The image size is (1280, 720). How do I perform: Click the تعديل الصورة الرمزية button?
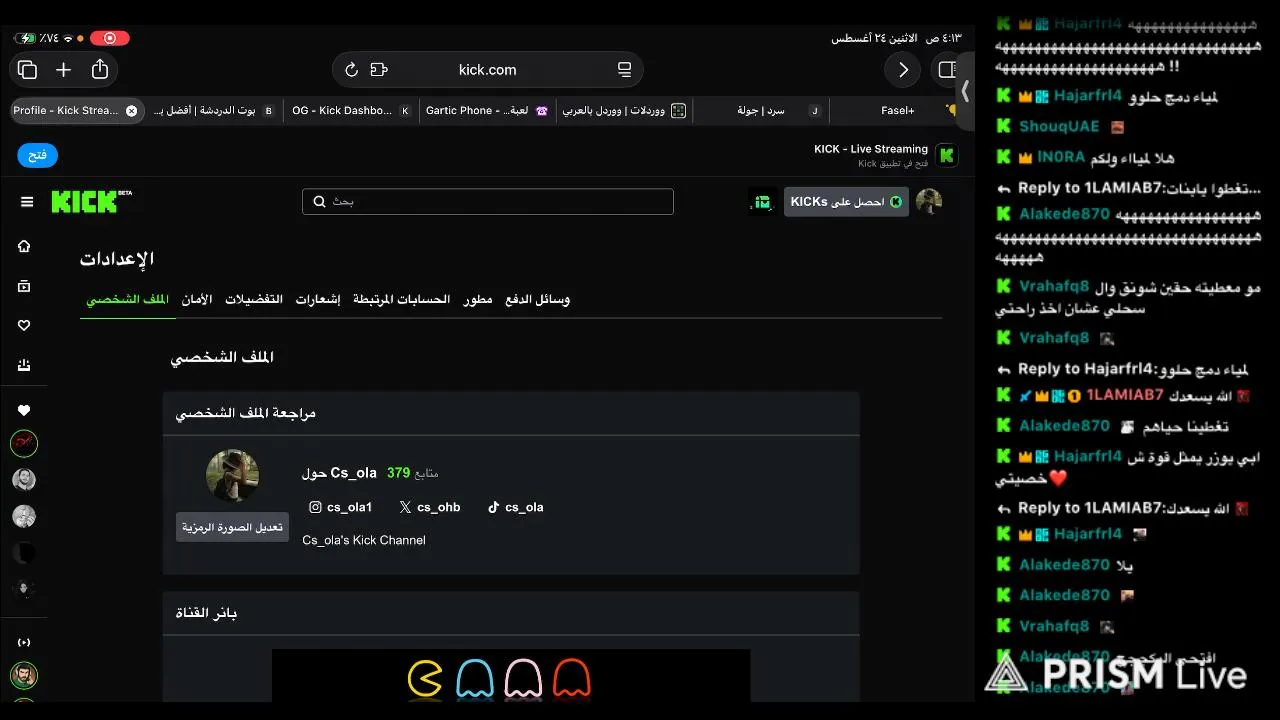[232, 527]
